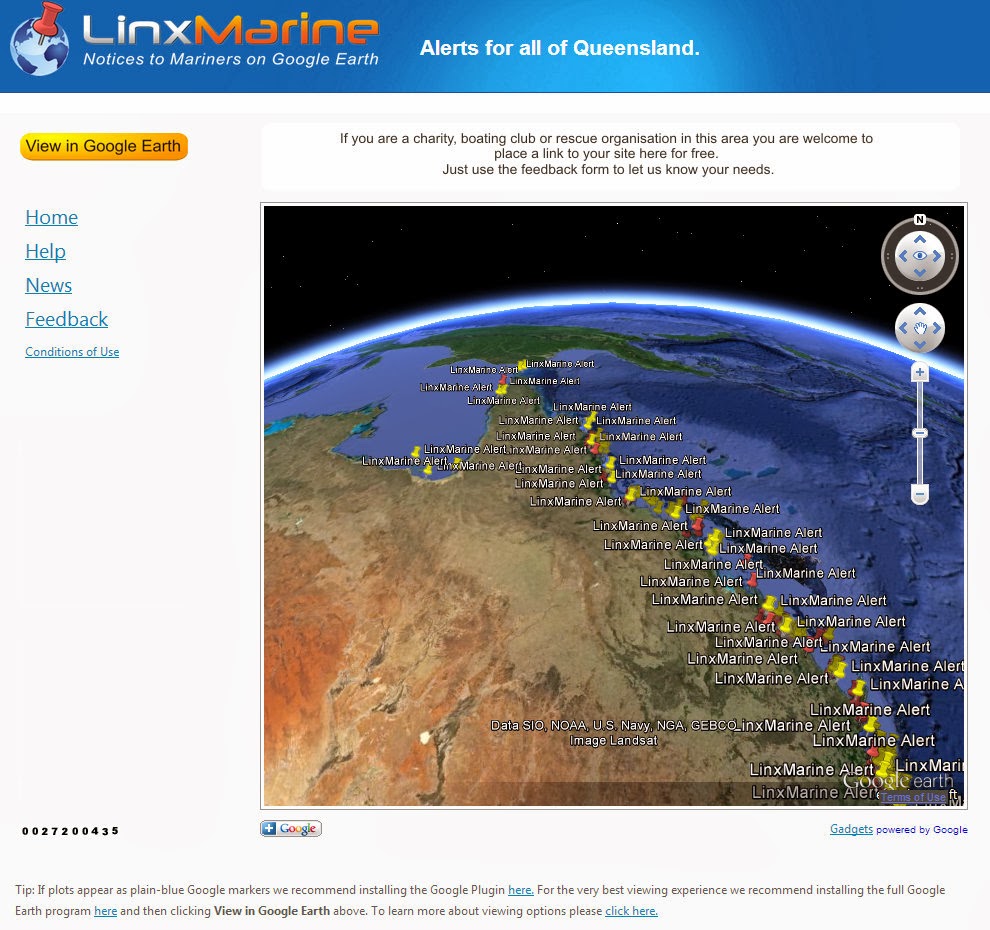Click 'Alerts for all of Queensland.' heading
The height and width of the screenshot is (930, 990).
click(559, 48)
